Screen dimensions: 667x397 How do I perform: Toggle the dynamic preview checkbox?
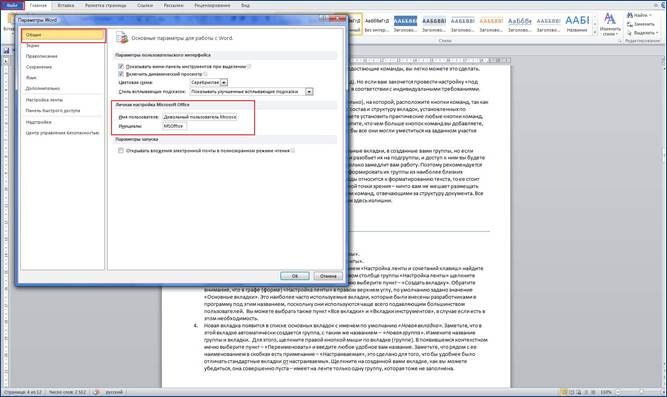coord(121,74)
